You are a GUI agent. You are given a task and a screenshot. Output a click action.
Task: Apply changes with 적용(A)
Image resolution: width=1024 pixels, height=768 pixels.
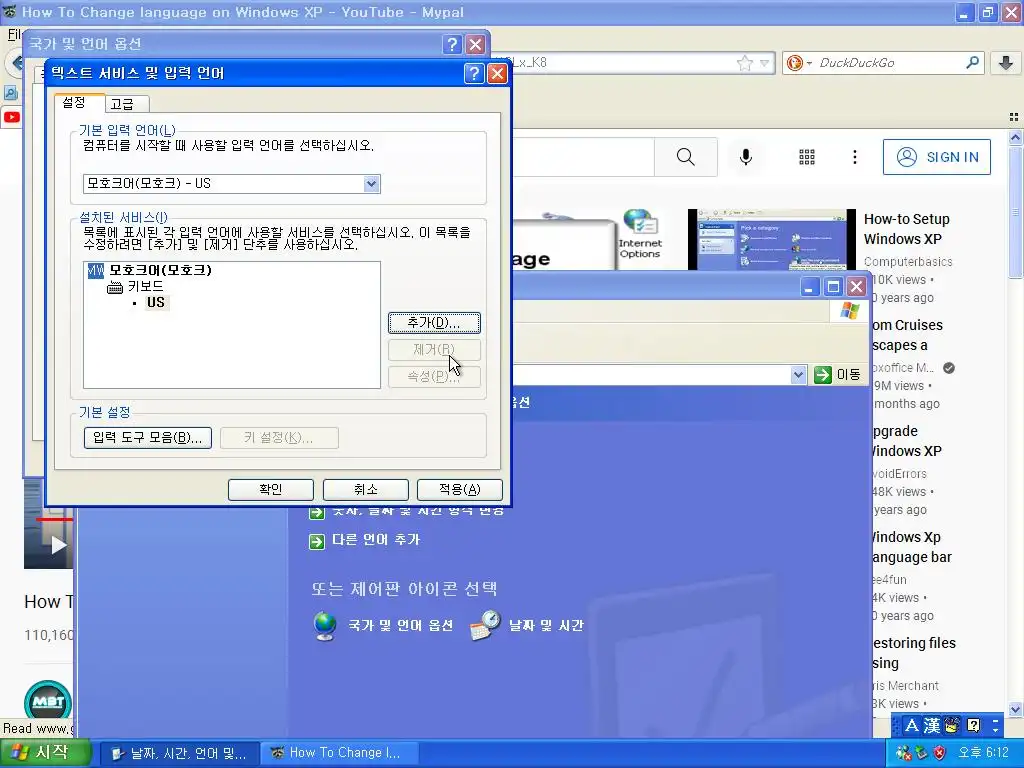tap(460, 489)
